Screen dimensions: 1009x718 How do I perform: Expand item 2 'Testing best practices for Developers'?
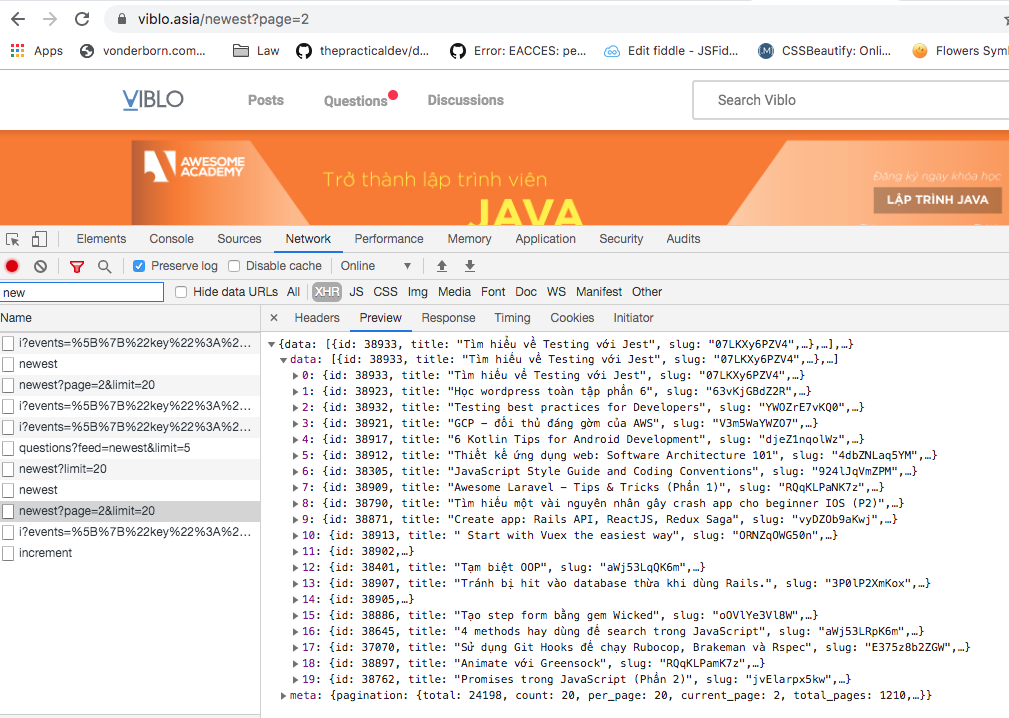295,407
